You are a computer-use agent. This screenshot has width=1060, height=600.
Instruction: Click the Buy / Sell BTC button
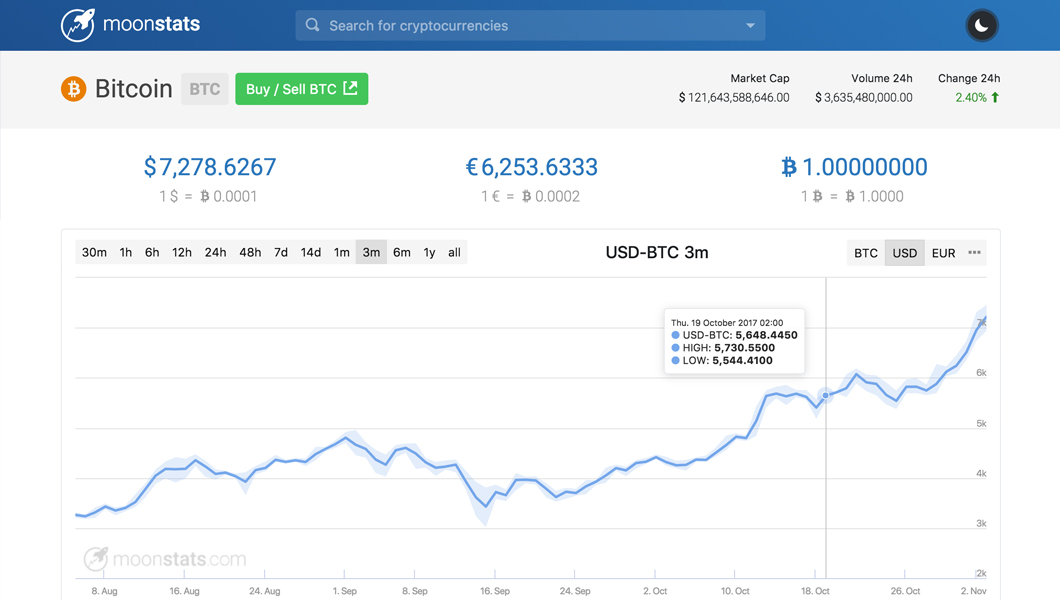pyautogui.click(x=302, y=89)
